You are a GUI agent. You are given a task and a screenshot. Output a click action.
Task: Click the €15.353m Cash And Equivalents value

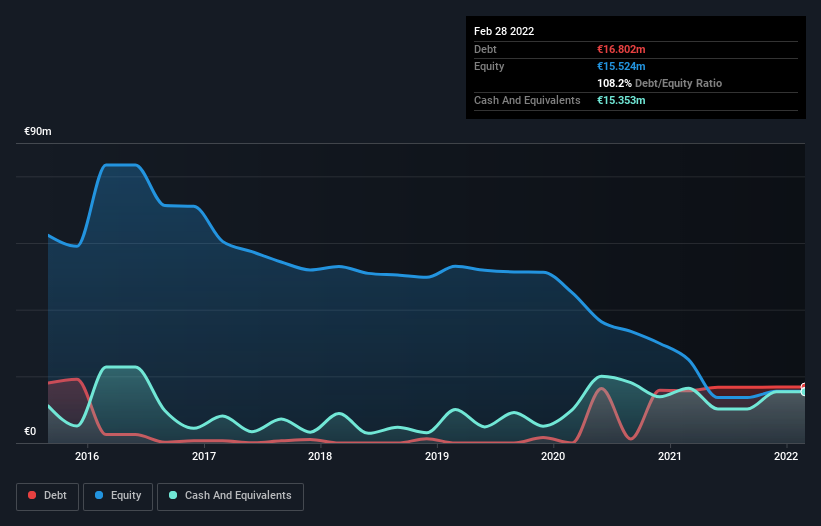click(x=621, y=100)
